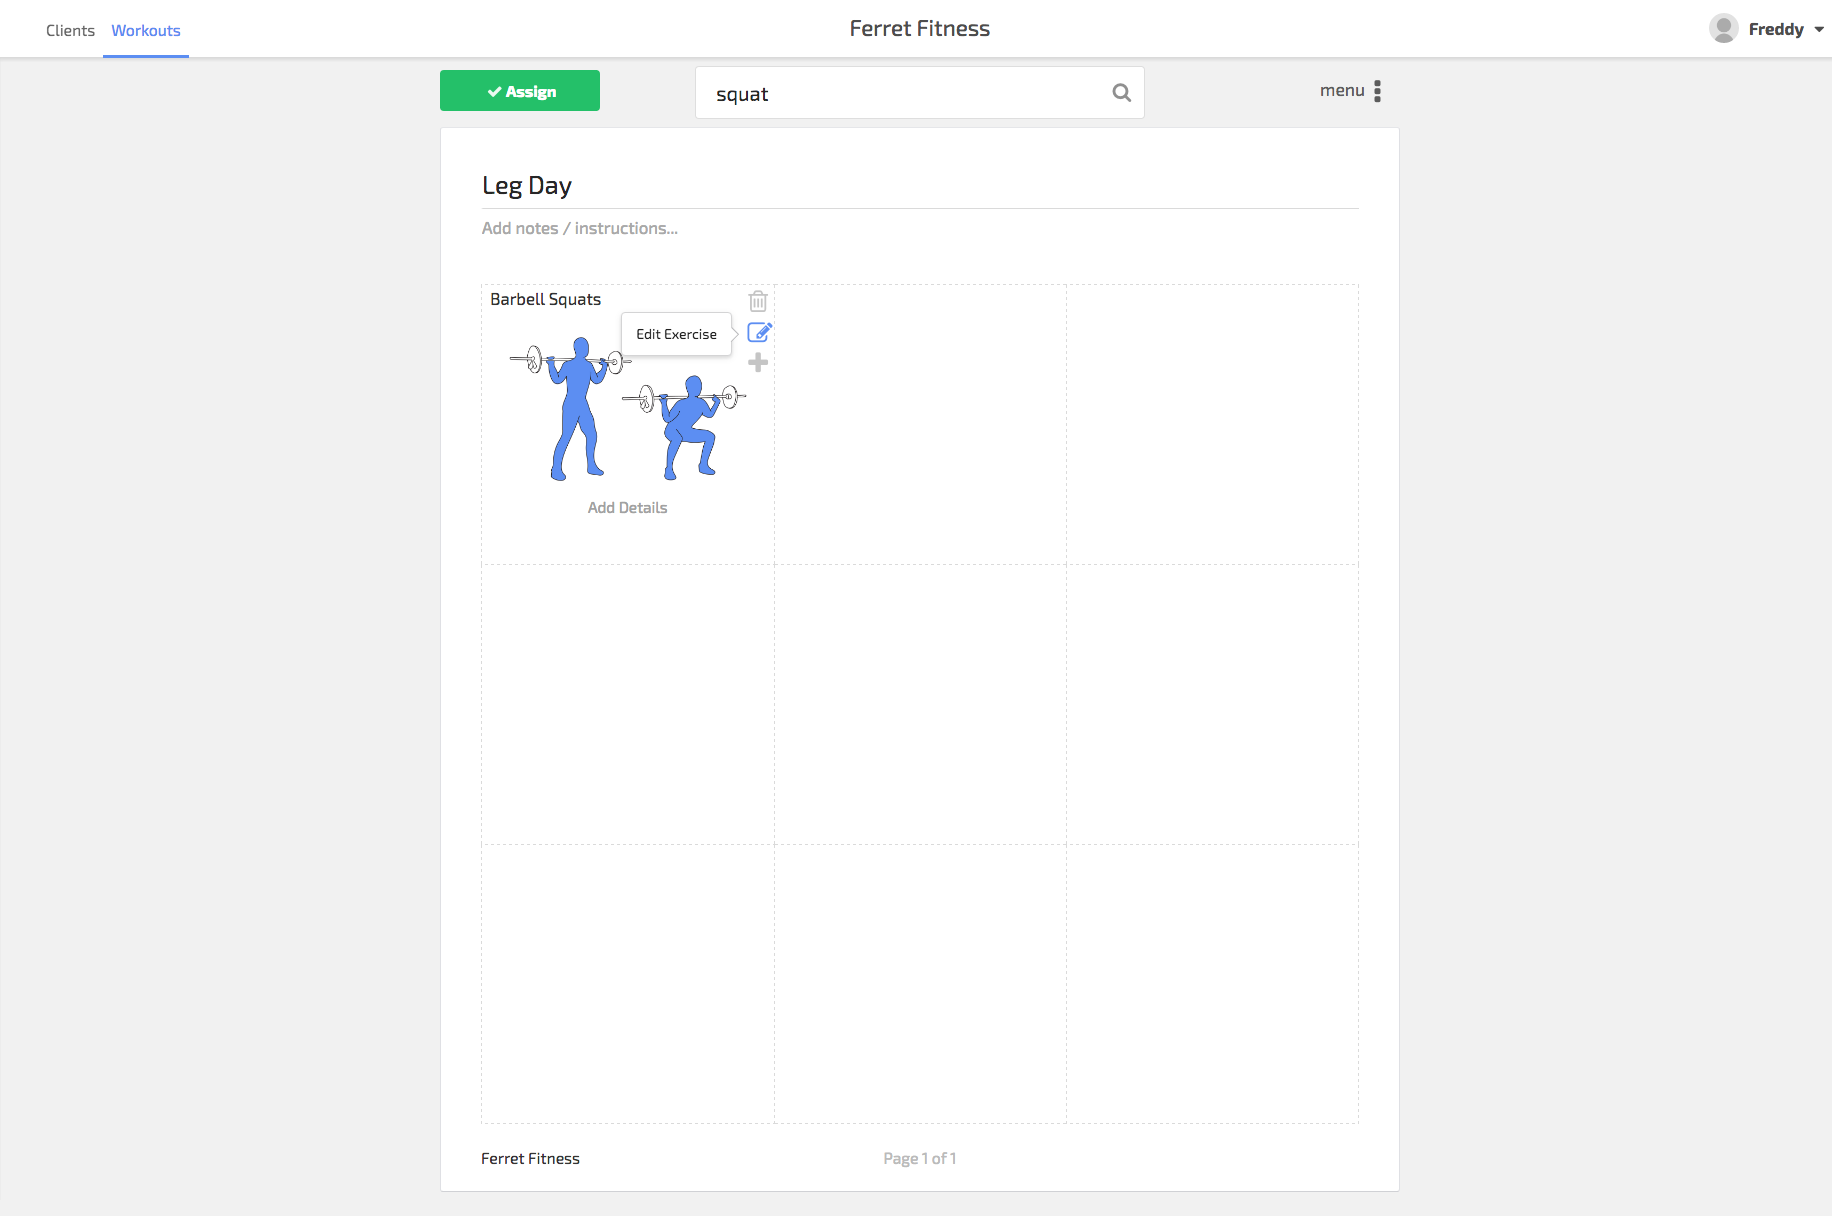Open the Clients tab
Screen dimensions: 1832x1216
(x=70, y=30)
